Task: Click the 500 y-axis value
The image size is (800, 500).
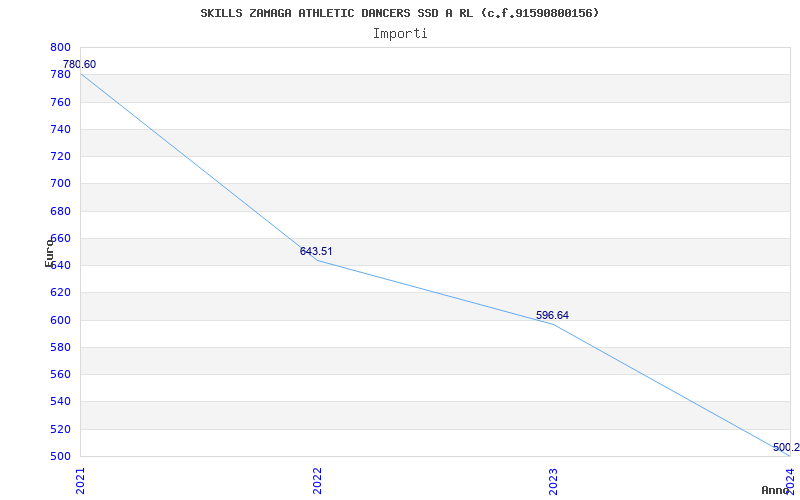Action: point(60,456)
